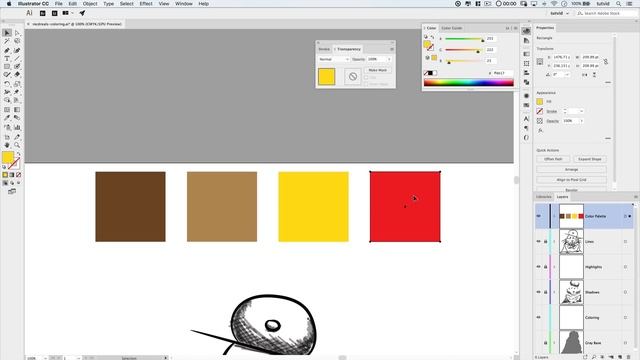The width and height of the screenshot is (640, 360).
Task: Click the toolbox Fill color box
Action: pyautogui.click(x=8, y=157)
